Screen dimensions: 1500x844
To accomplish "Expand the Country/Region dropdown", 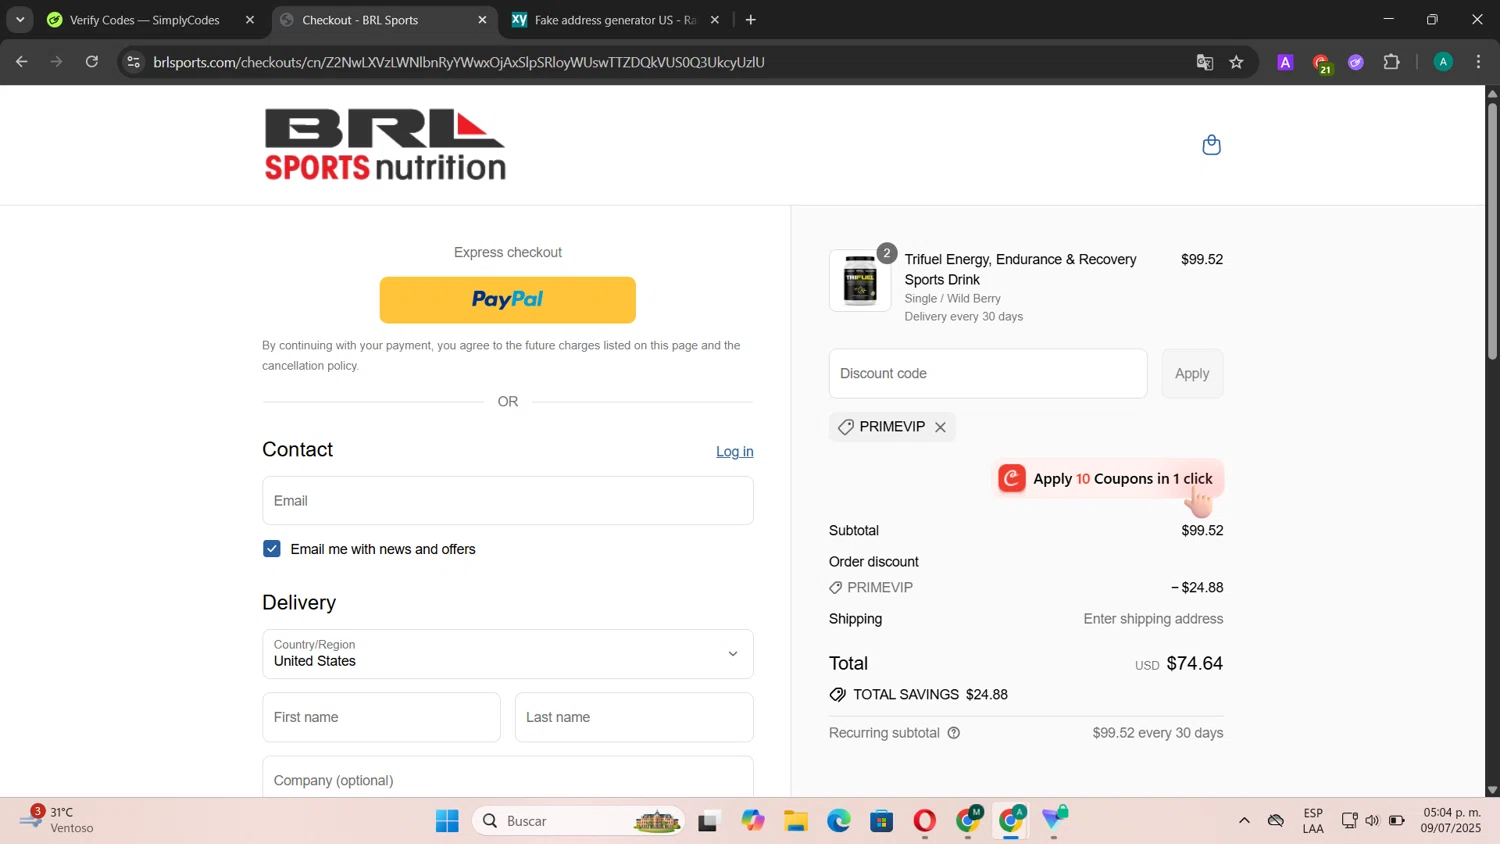I will [508, 654].
